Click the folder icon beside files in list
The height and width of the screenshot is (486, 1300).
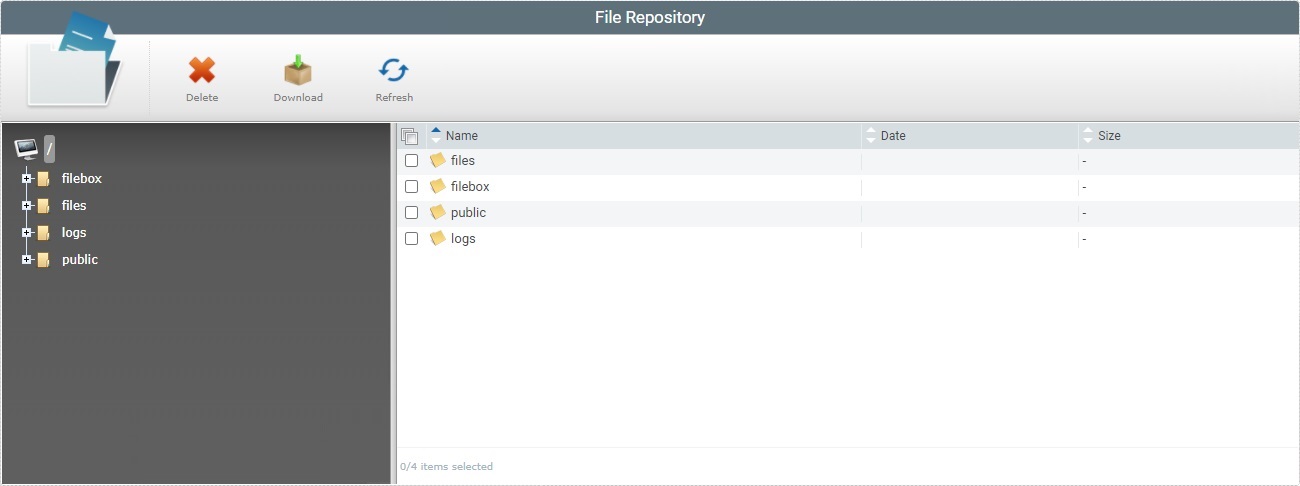[437, 160]
